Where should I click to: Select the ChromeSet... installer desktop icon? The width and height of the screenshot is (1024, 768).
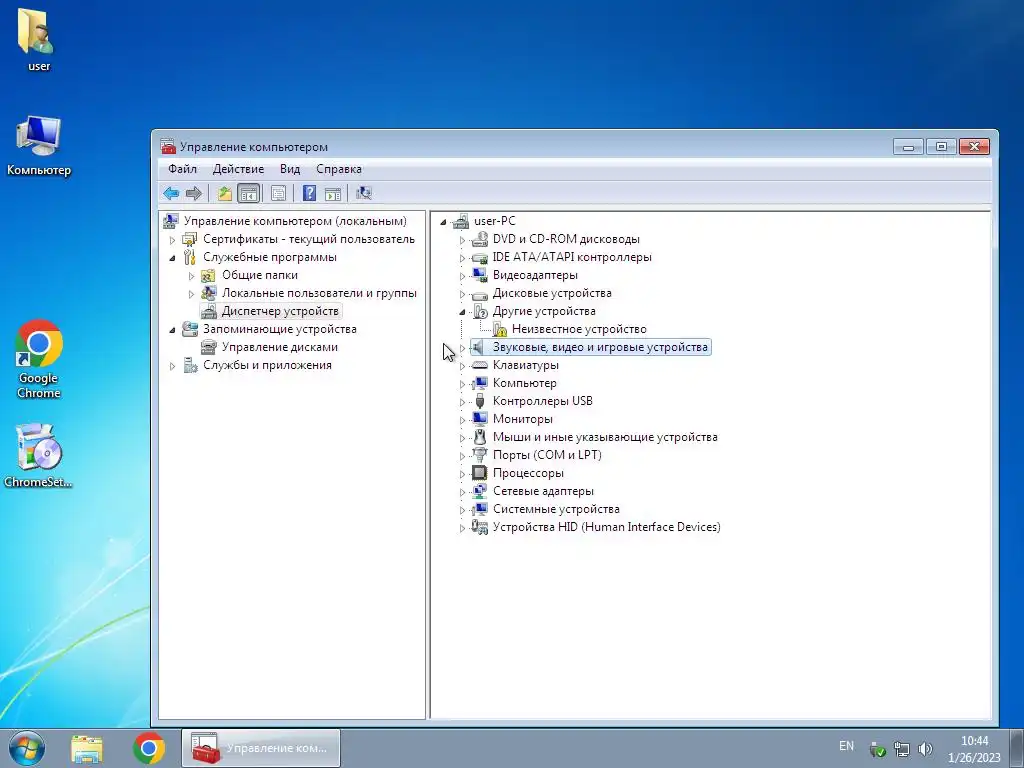pos(38,456)
